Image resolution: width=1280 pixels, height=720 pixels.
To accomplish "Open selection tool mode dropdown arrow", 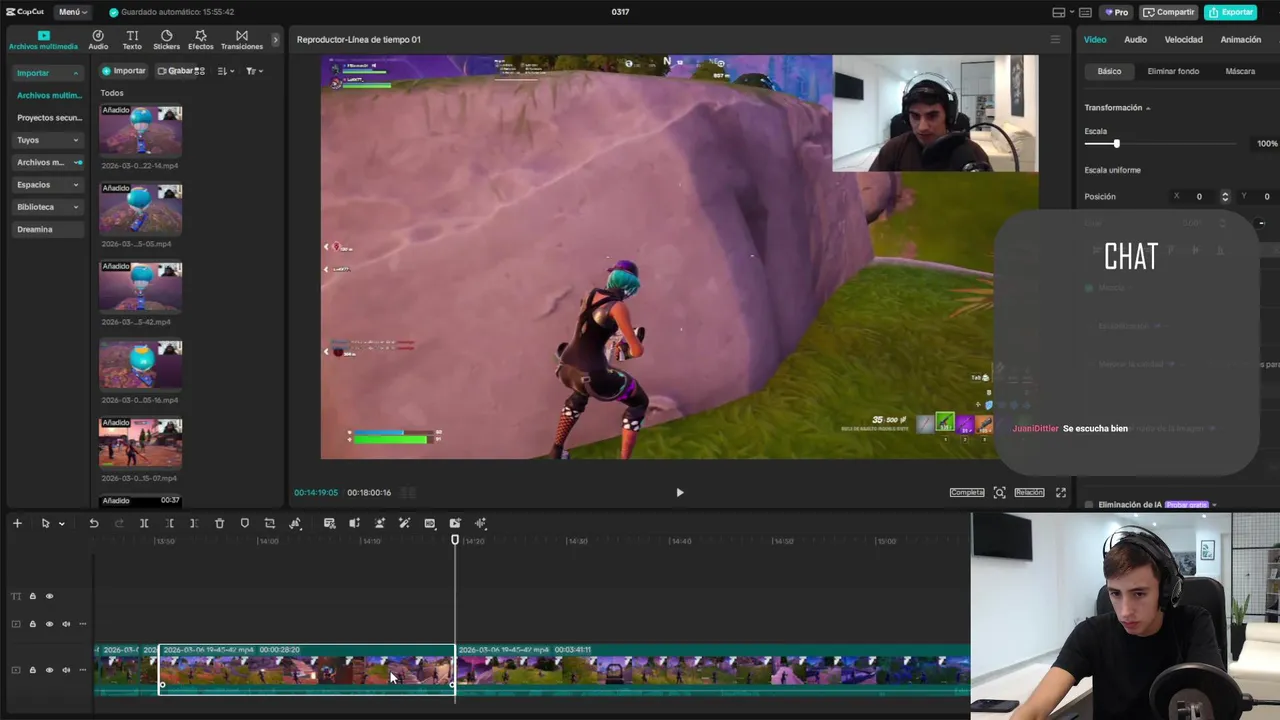I will click(61, 523).
